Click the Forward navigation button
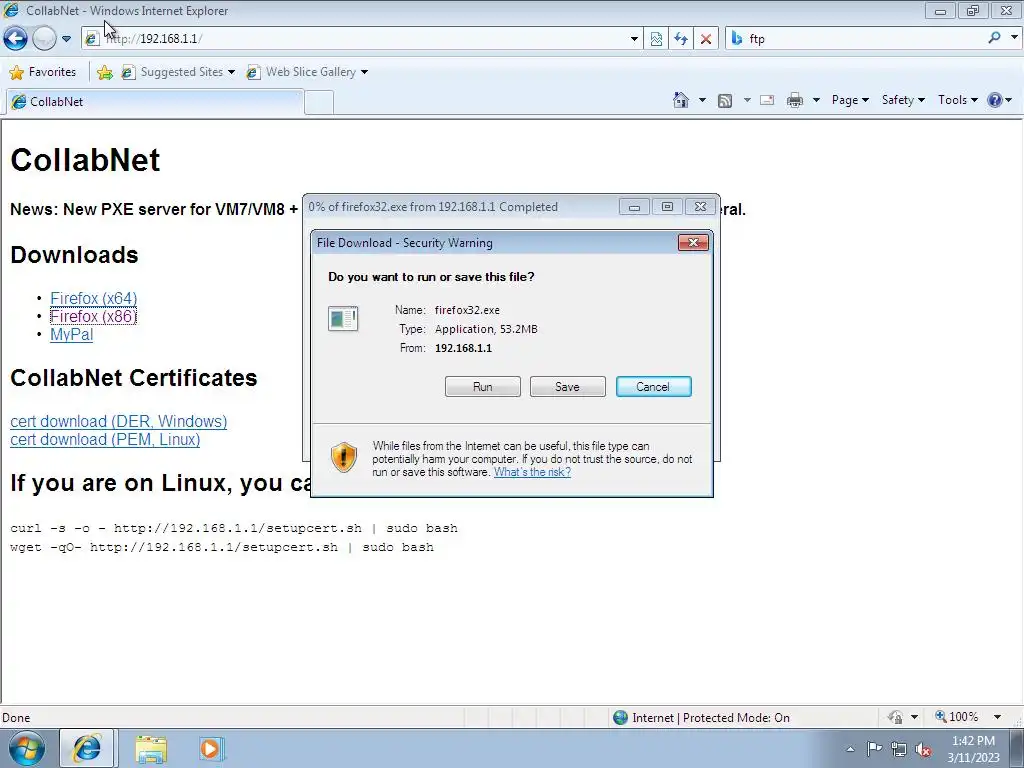Image resolution: width=1024 pixels, height=768 pixels. [44, 39]
